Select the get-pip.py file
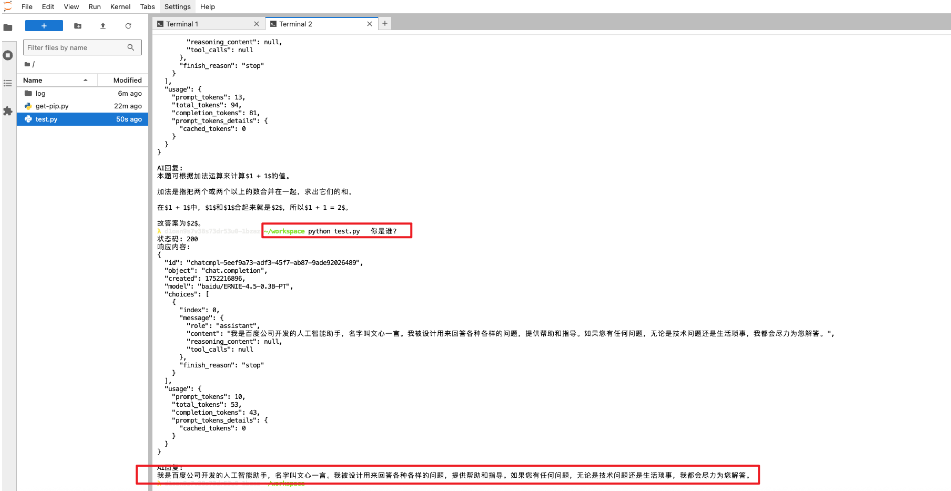The height and width of the screenshot is (491, 951). point(82,106)
